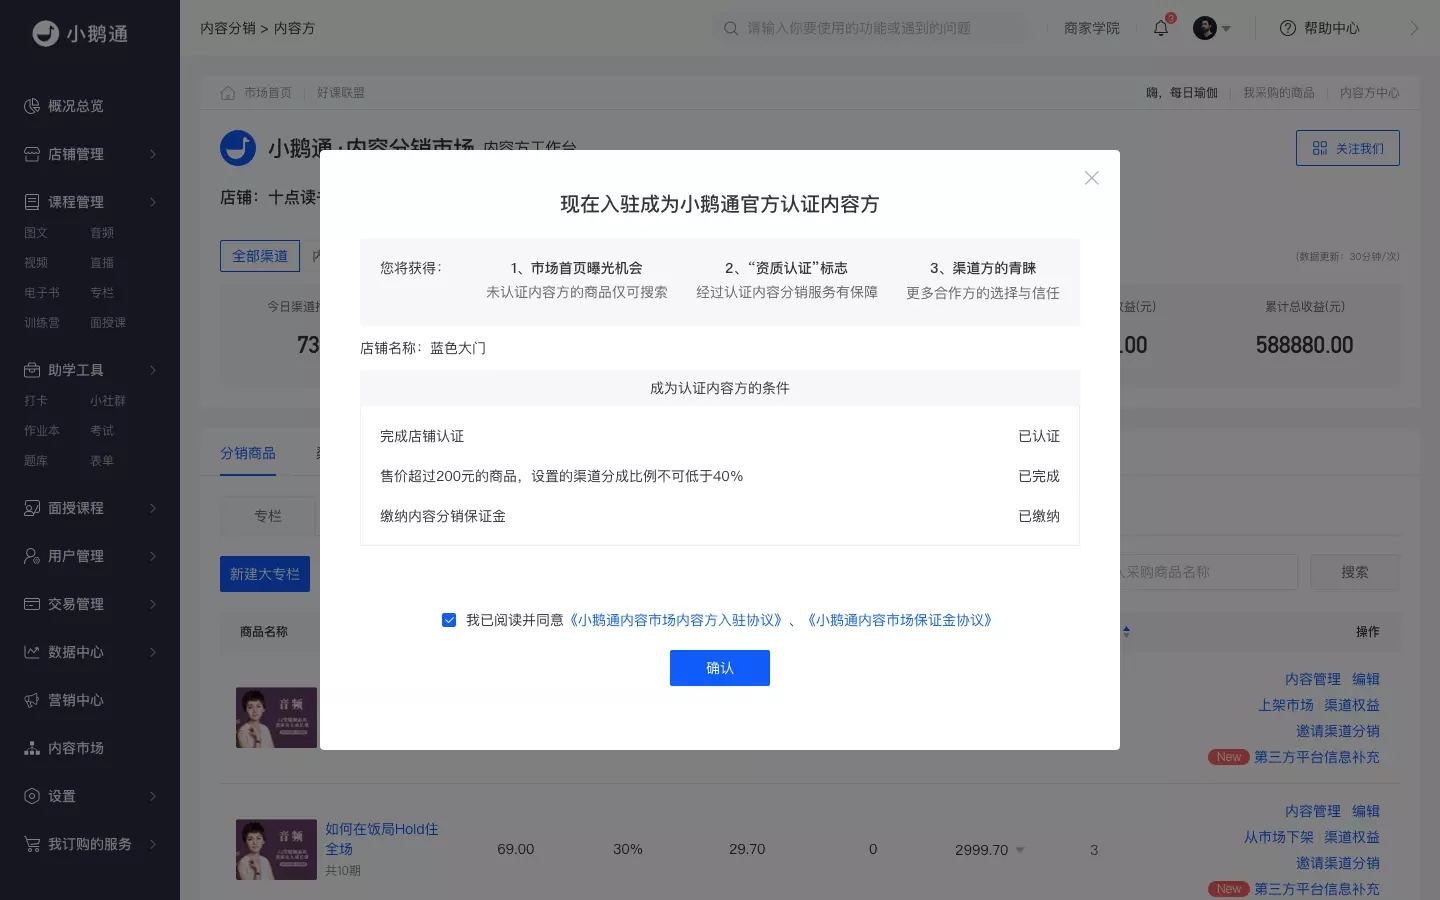1440x900 pixels.
Task: Open 训练营 in sidebar submenu
Action: [42, 323]
